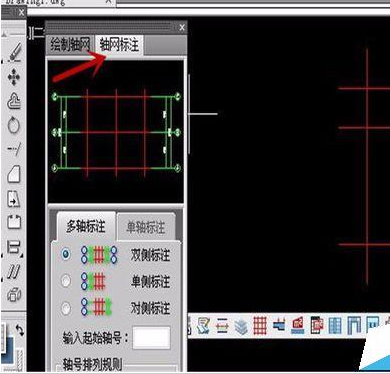This screenshot has height=374, width=390.
Task: Click the 对侧标注 option label
Action: pos(150,308)
